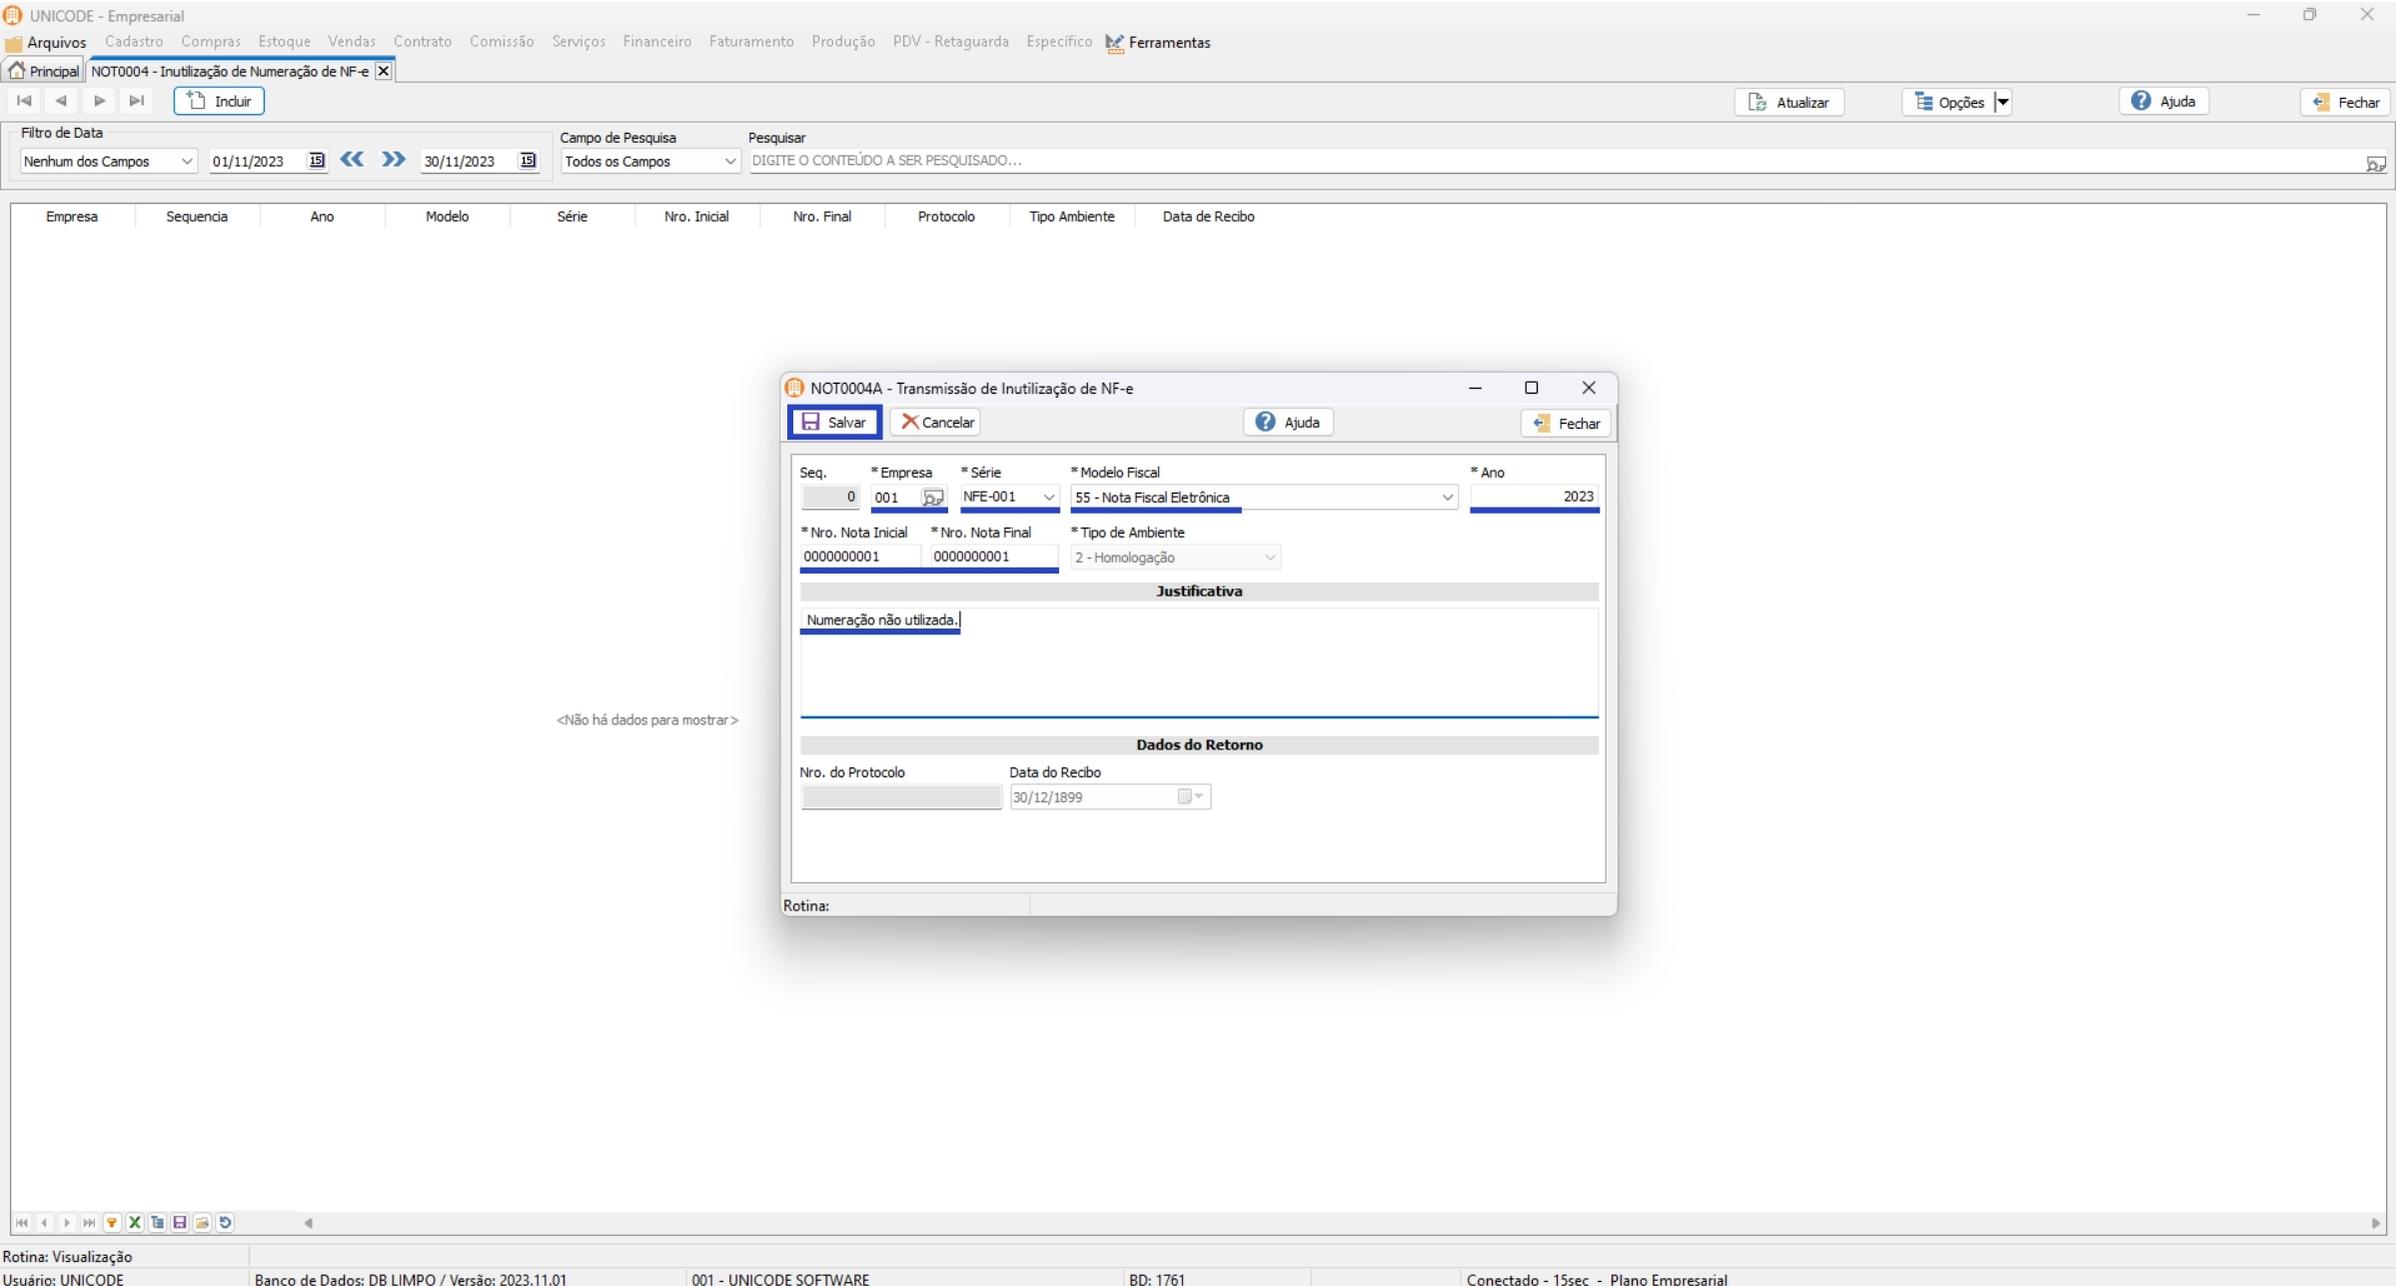The image size is (2396, 1286).
Task: Click the Incluir button
Action: pyautogui.click(x=219, y=101)
